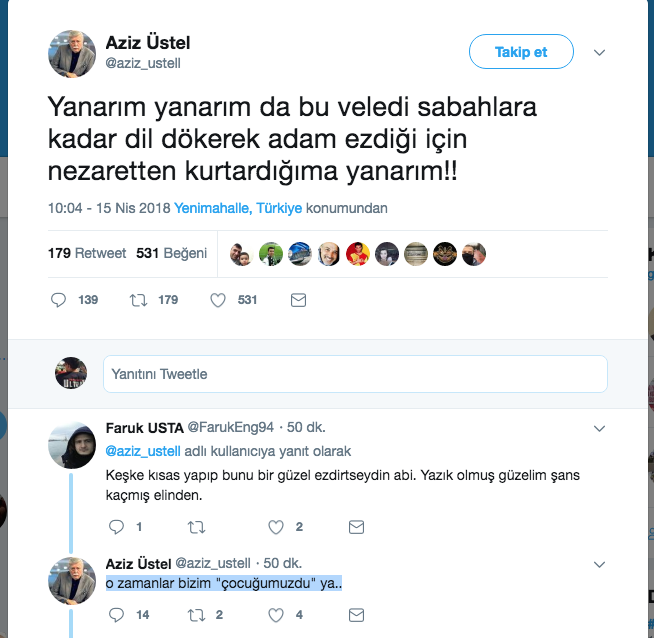The image size is (654, 638).
Task: Like the main tweet with heart icon
Action: (x=218, y=299)
